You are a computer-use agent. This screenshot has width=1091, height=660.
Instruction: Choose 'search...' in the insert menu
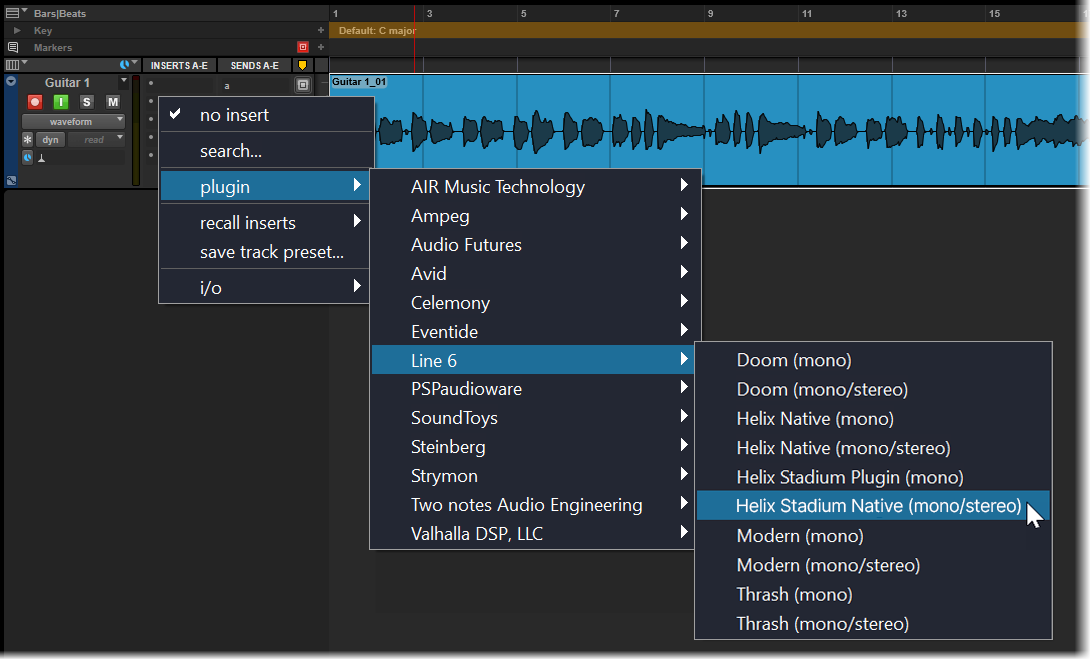click(266, 151)
